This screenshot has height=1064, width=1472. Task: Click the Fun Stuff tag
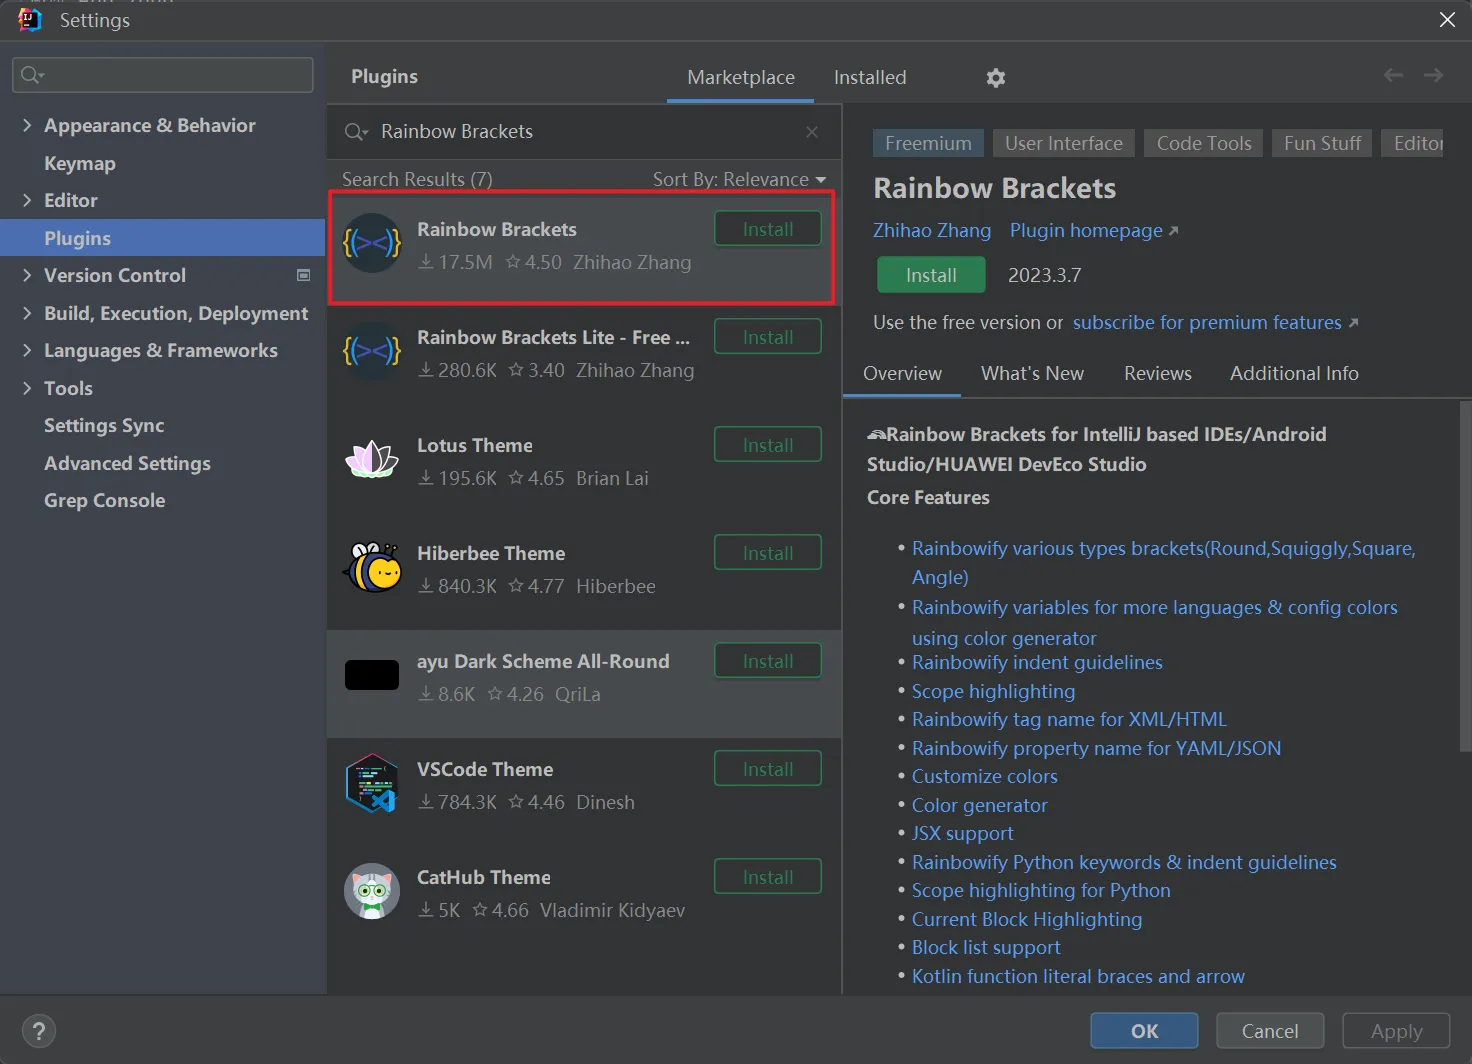pos(1322,143)
